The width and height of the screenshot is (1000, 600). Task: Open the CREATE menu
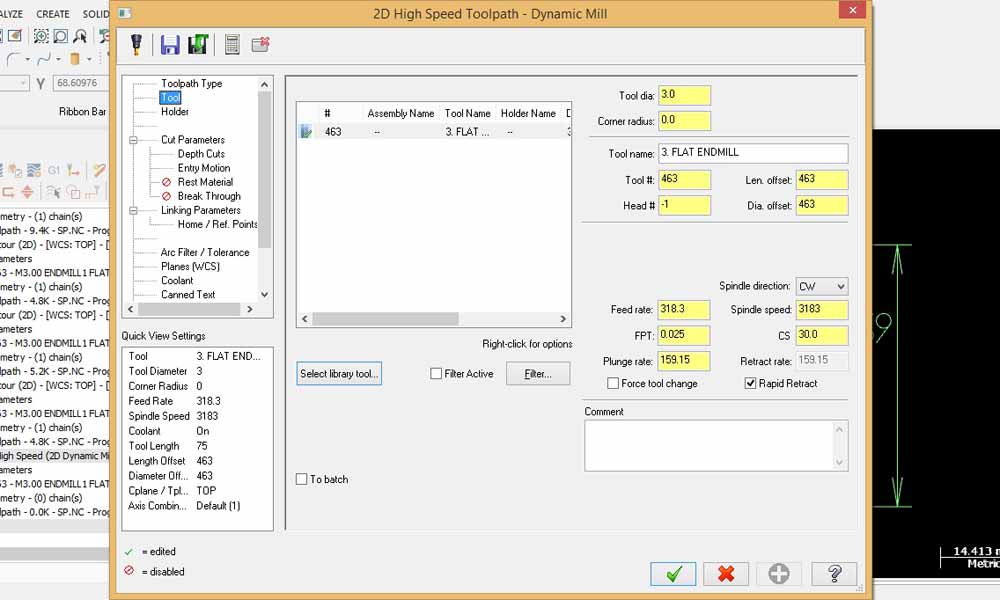(53, 13)
